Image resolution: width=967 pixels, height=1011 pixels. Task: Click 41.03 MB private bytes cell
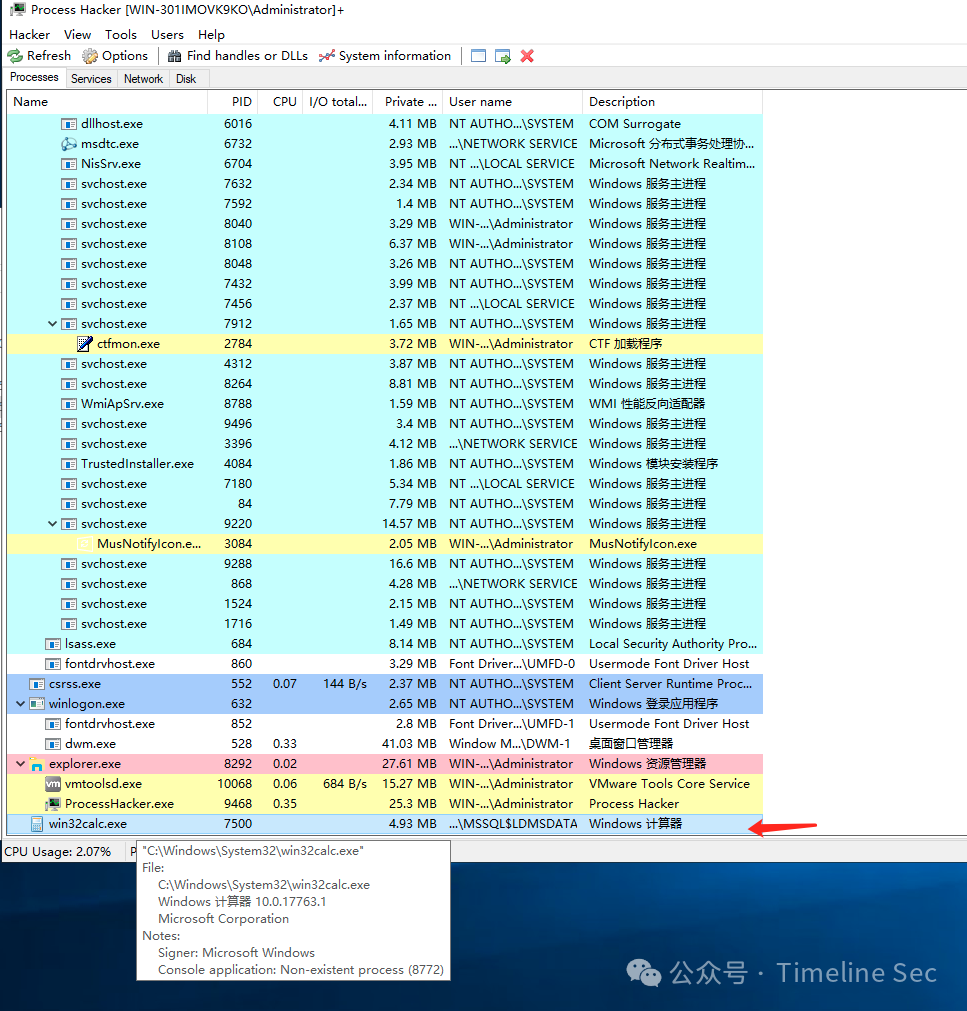point(409,744)
